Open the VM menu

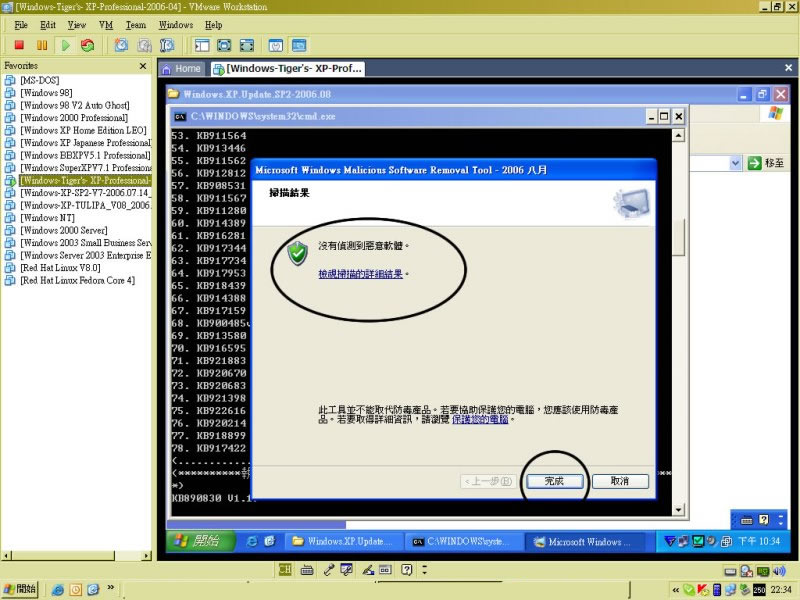point(106,25)
